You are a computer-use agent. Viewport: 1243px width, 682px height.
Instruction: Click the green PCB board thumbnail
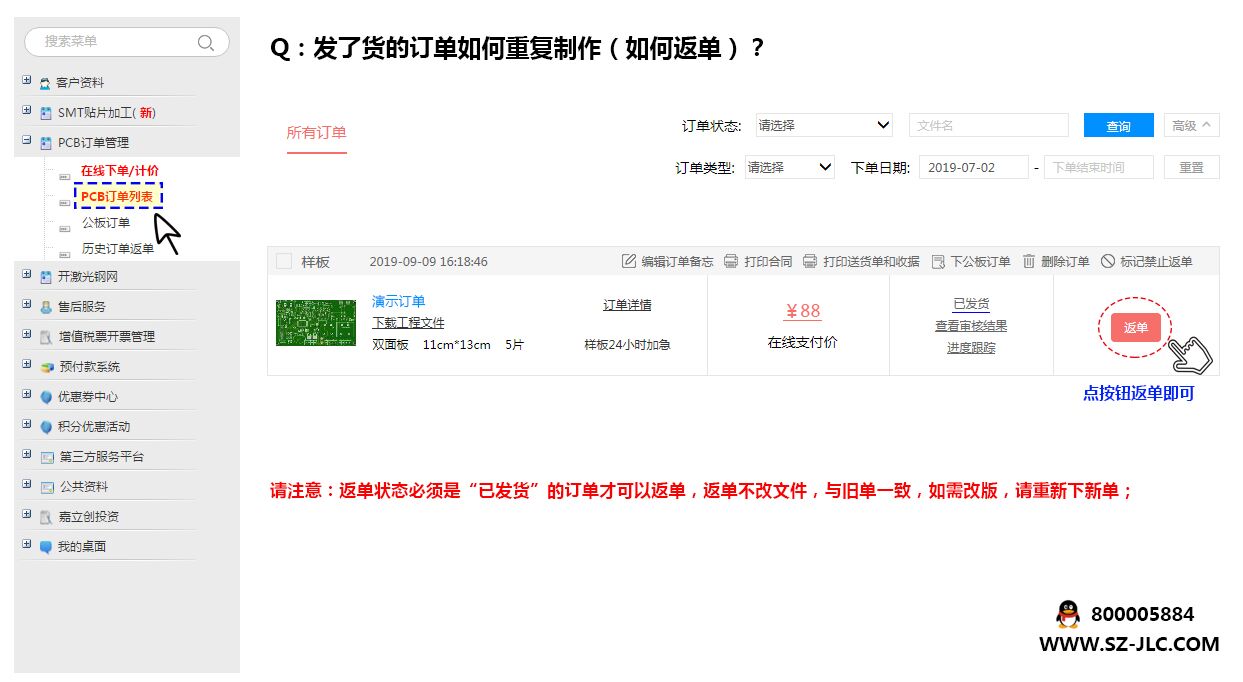tap(316, 322)
